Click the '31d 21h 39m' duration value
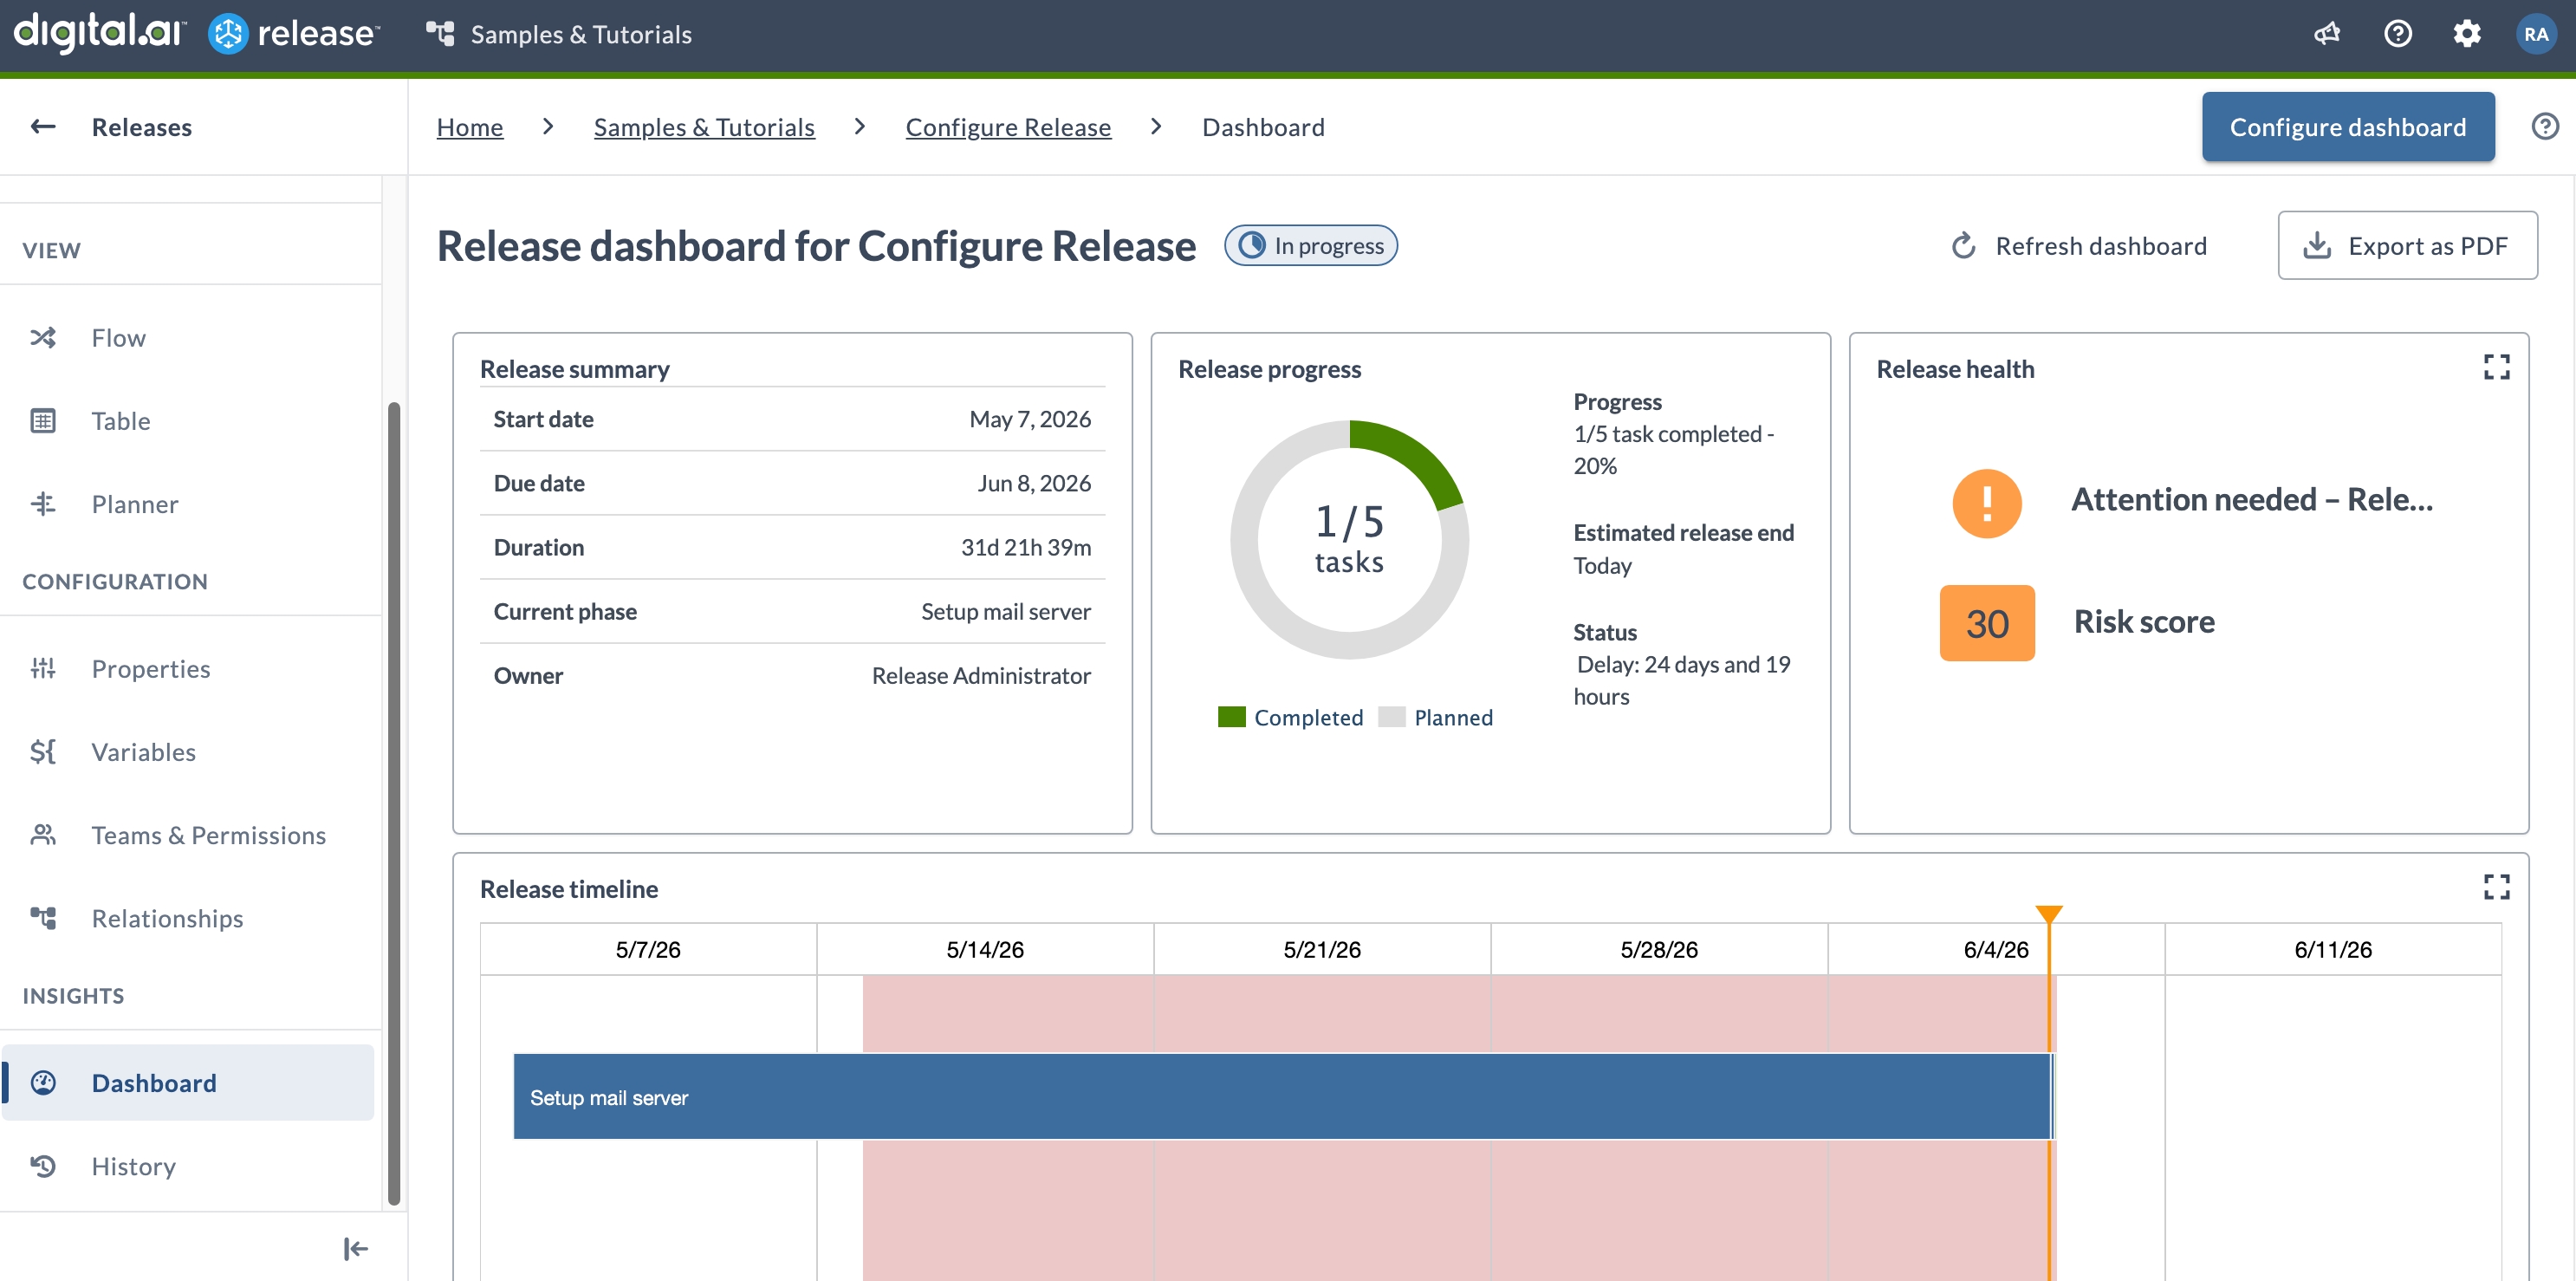Image resolution: width=2576 pixels, height=1281 pixels. tap(1026, 547)
